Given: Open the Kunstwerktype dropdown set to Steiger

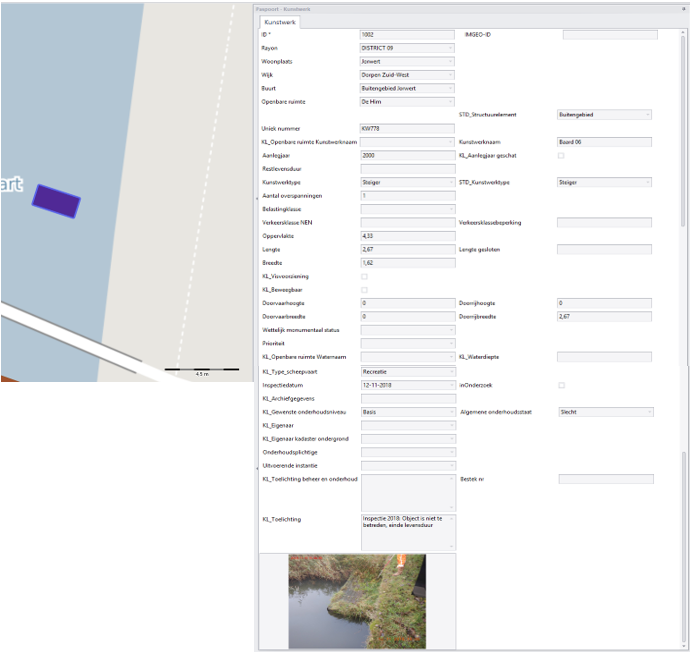Looking at the screenshot, I should coord(407,182).
